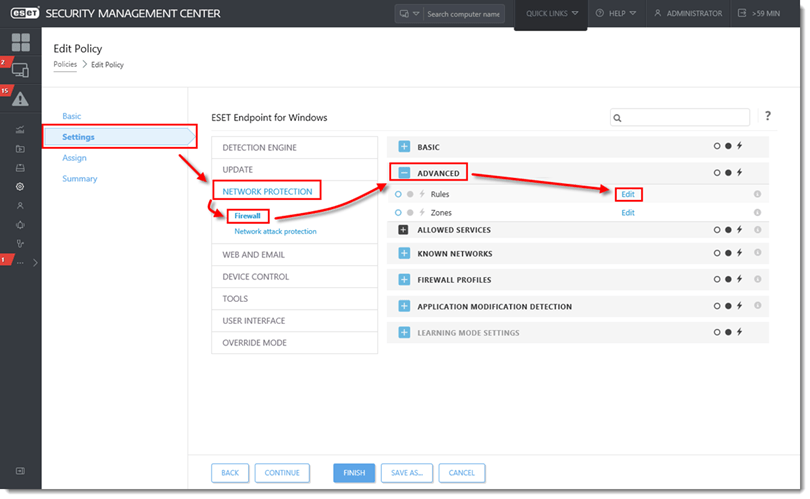Open the Help dropdown menu
Screen dimensions: 810x499
coord(616,13)
